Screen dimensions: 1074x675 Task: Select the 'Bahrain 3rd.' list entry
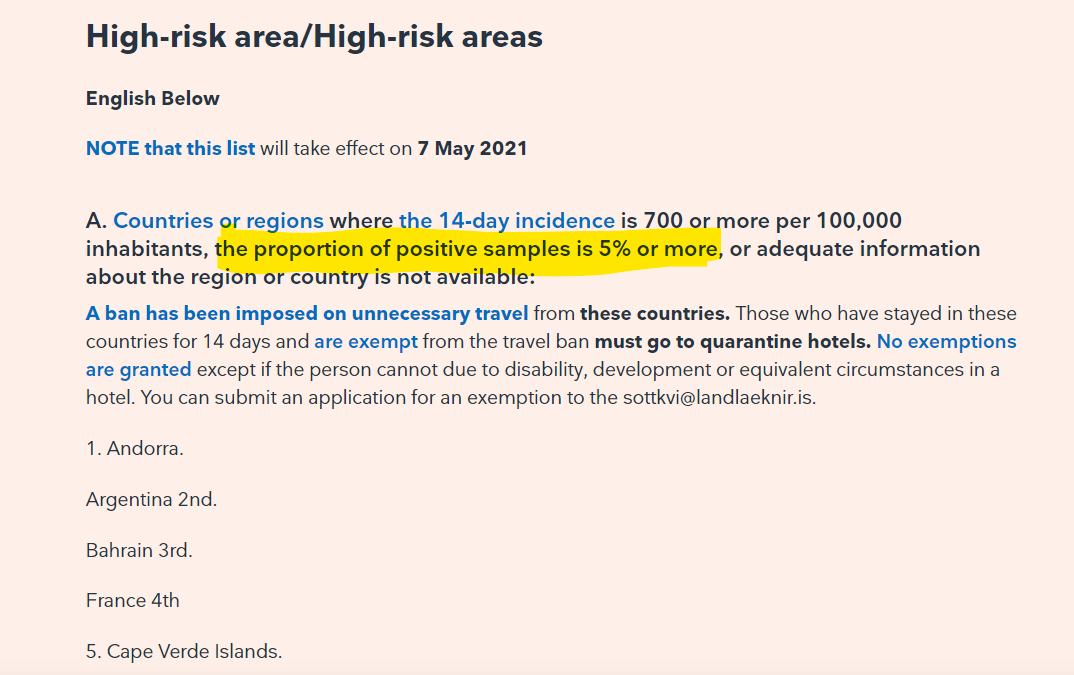pos(139,550)
